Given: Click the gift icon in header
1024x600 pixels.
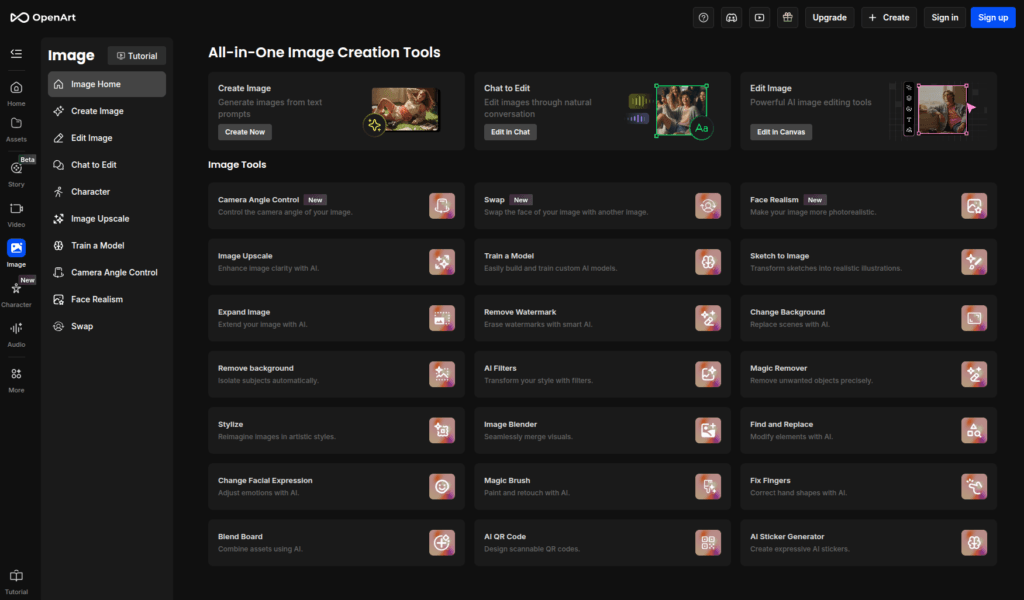Looking at the screenshot, I should (788, 18).
